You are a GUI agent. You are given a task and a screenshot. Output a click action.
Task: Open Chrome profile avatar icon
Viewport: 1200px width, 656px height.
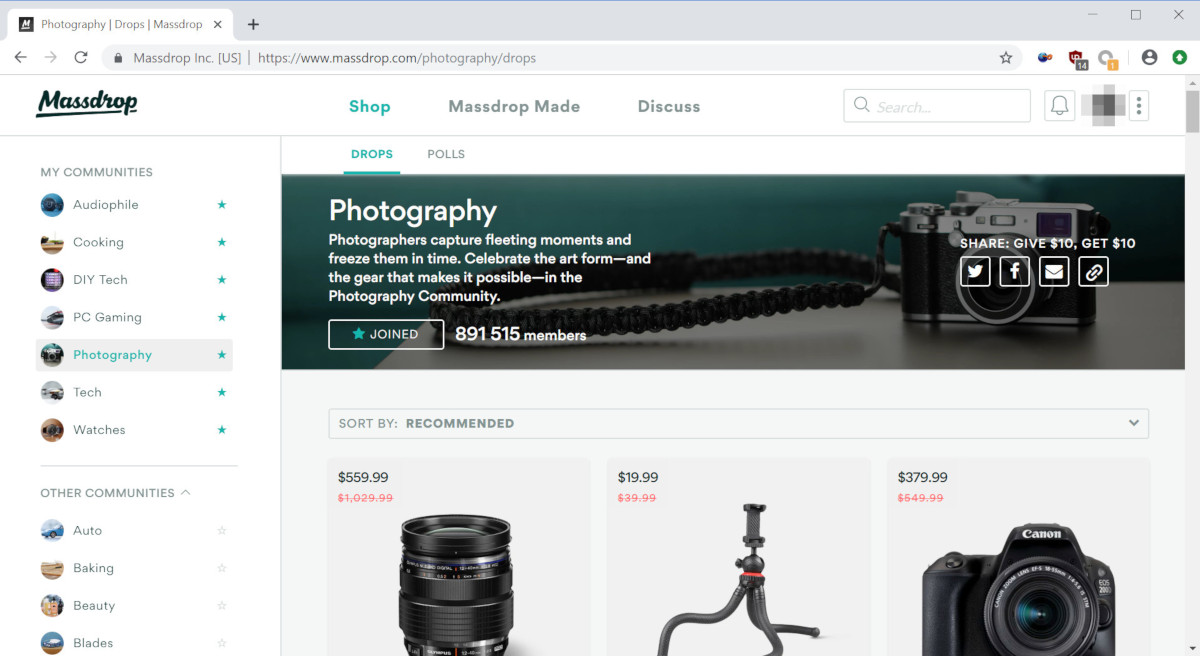[1149, 58]
